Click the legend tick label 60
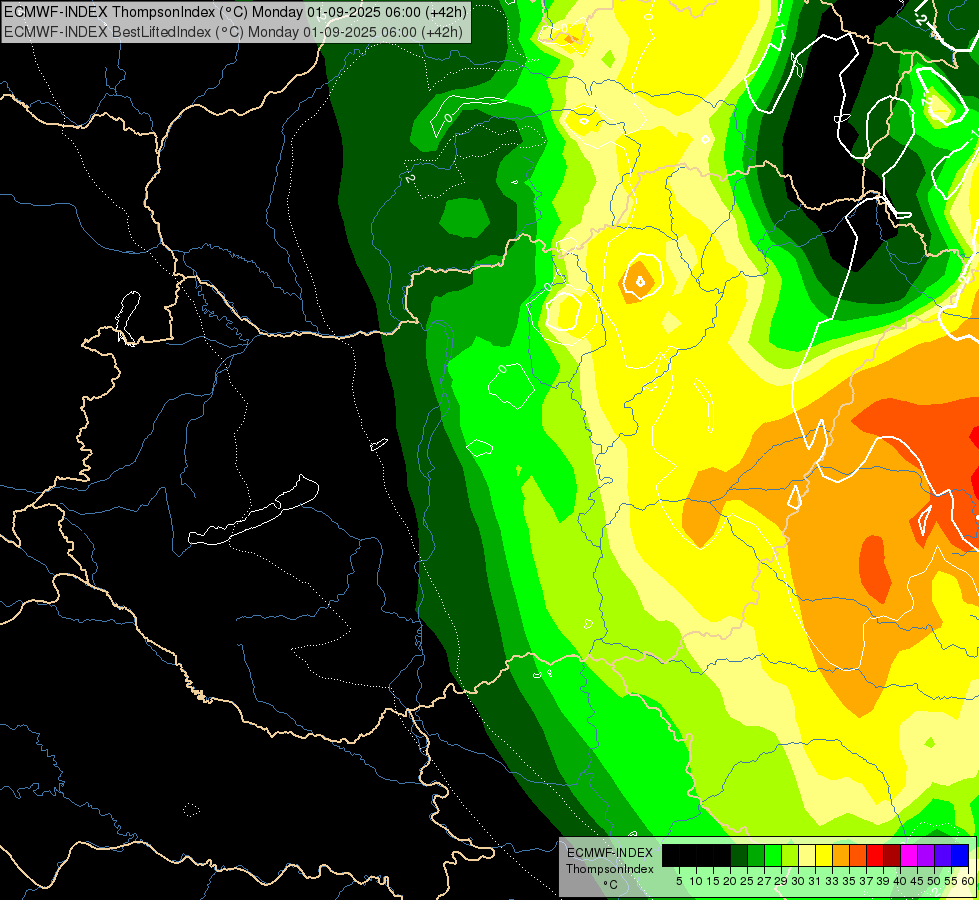979x900 pixels. pyautogui.click(x=968, y=881)
